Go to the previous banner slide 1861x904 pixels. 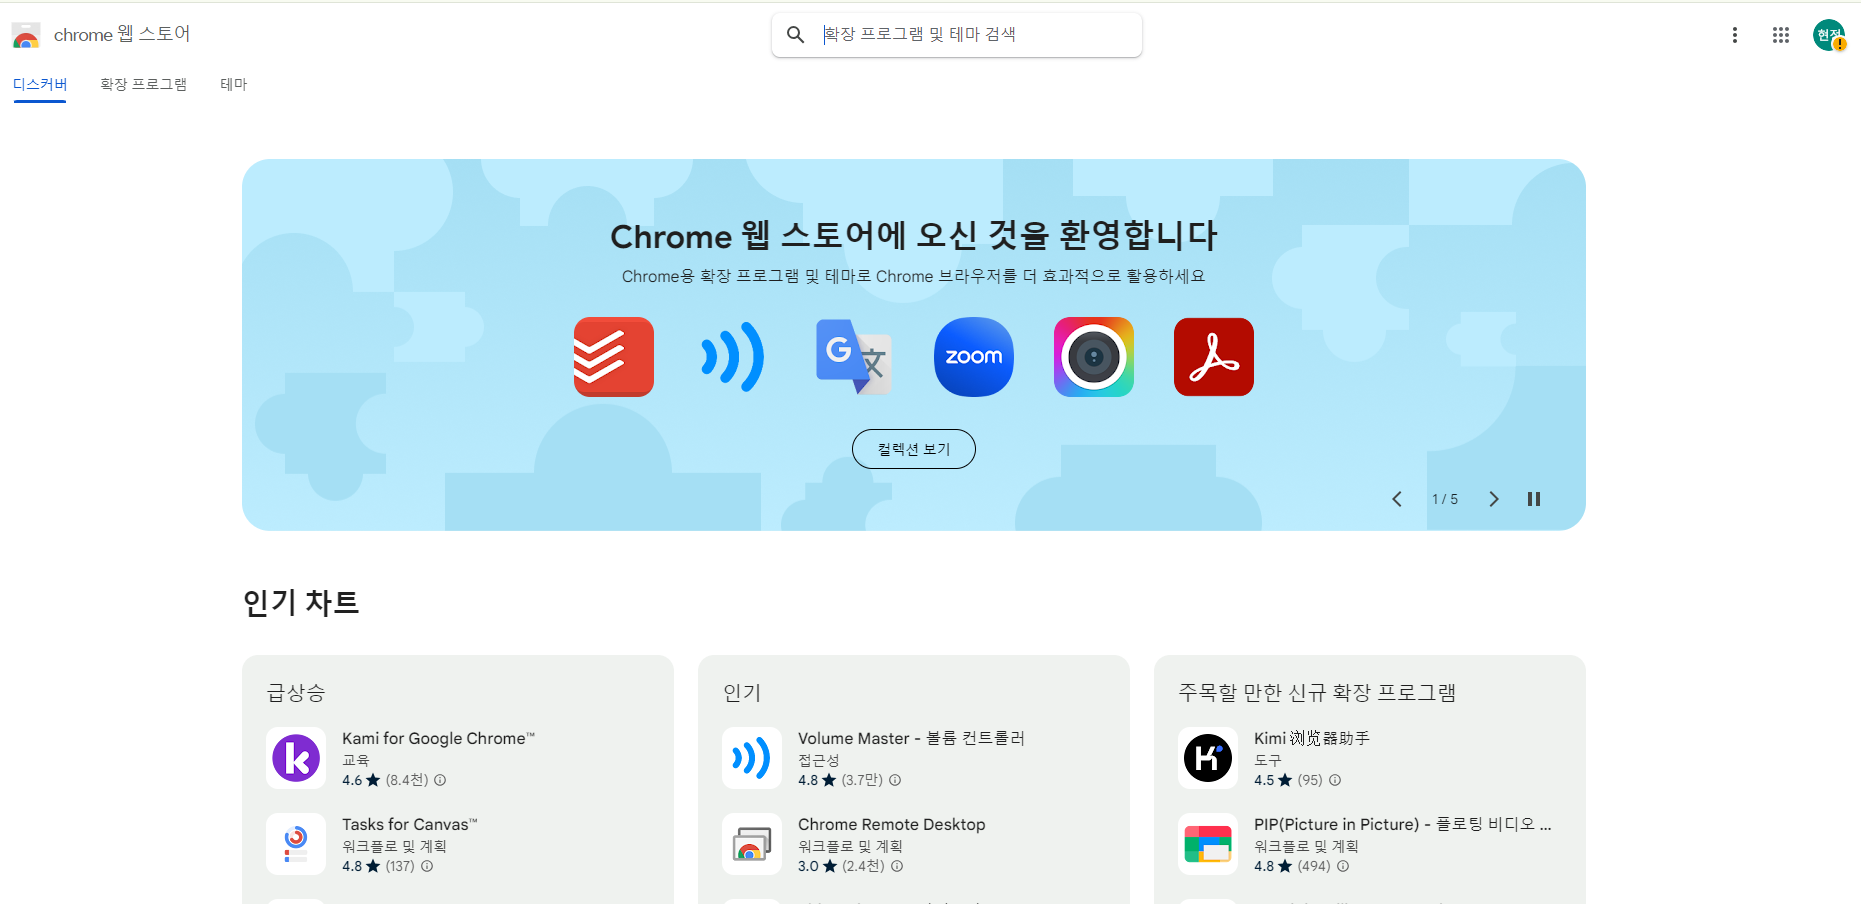[1397, 499]
